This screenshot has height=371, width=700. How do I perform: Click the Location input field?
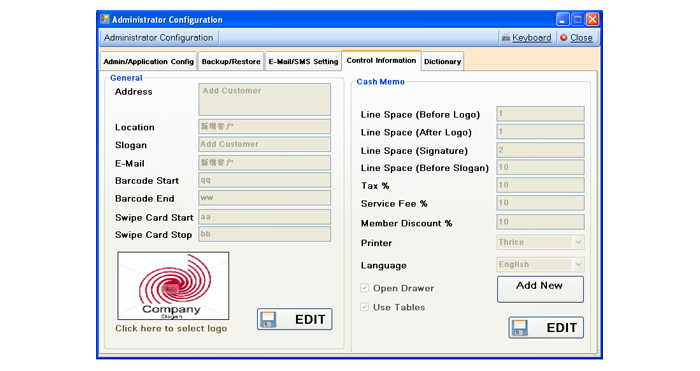tap(265, 126)
